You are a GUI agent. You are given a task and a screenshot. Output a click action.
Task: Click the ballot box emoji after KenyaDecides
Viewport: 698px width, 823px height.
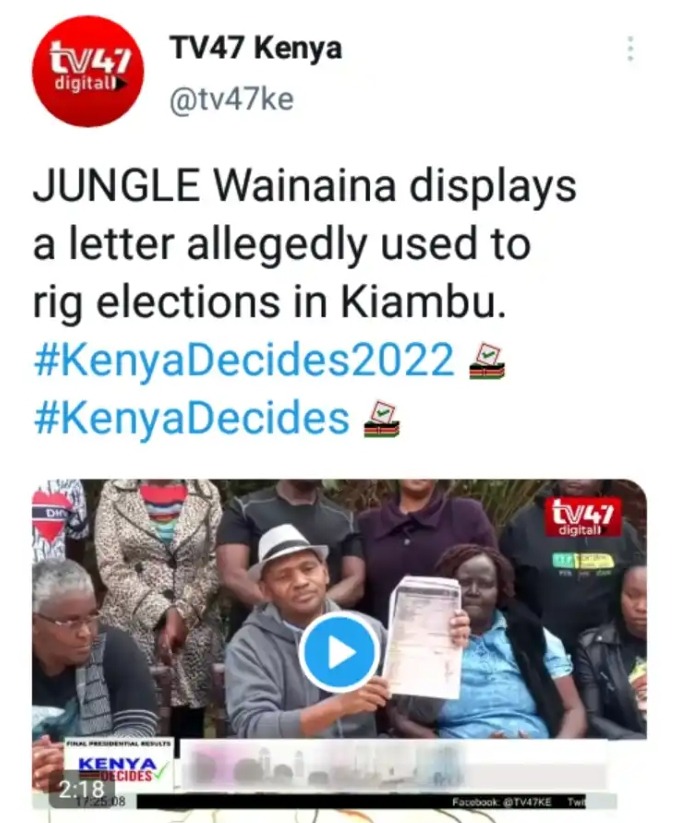(382, 419)
